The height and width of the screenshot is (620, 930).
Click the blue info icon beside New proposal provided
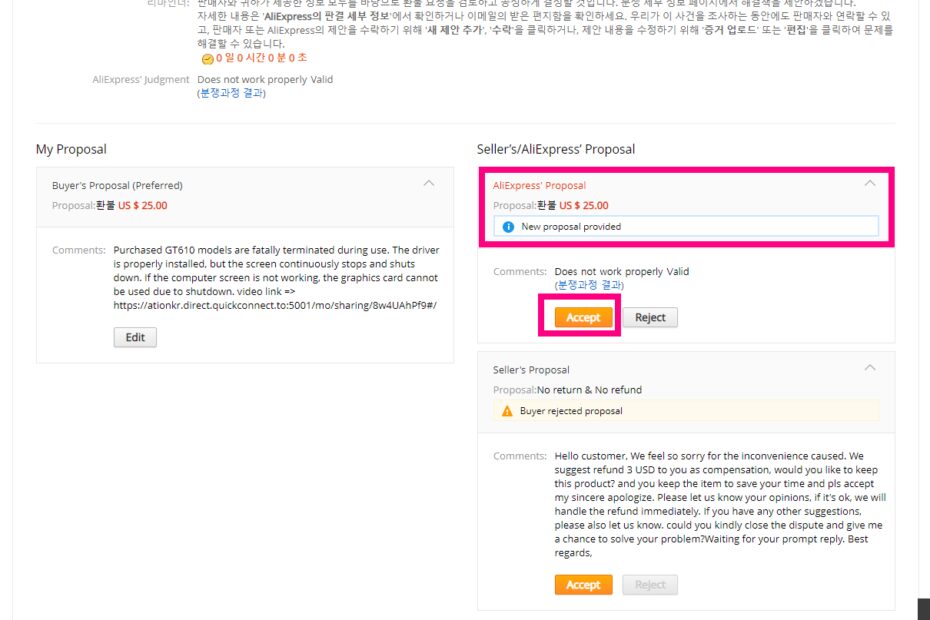[508, 227]
